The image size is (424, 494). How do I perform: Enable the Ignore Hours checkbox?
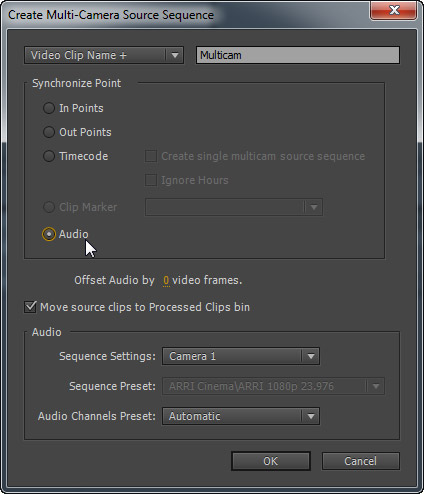pos(151,180)
